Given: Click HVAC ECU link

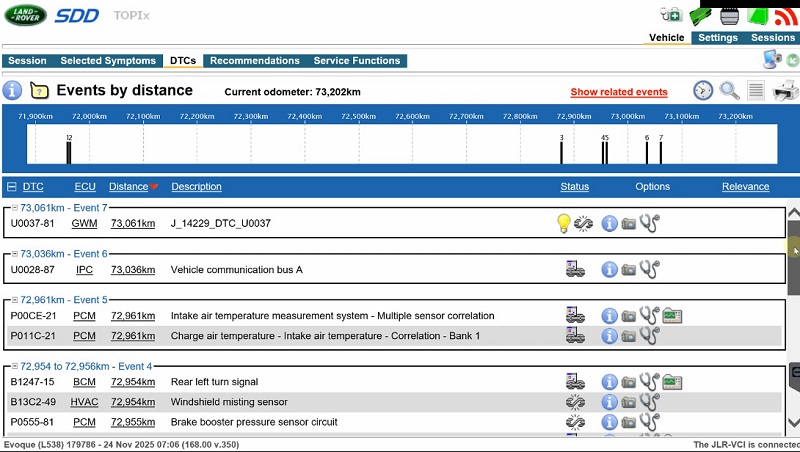Looking at the screenshot, I should [84, 402].
